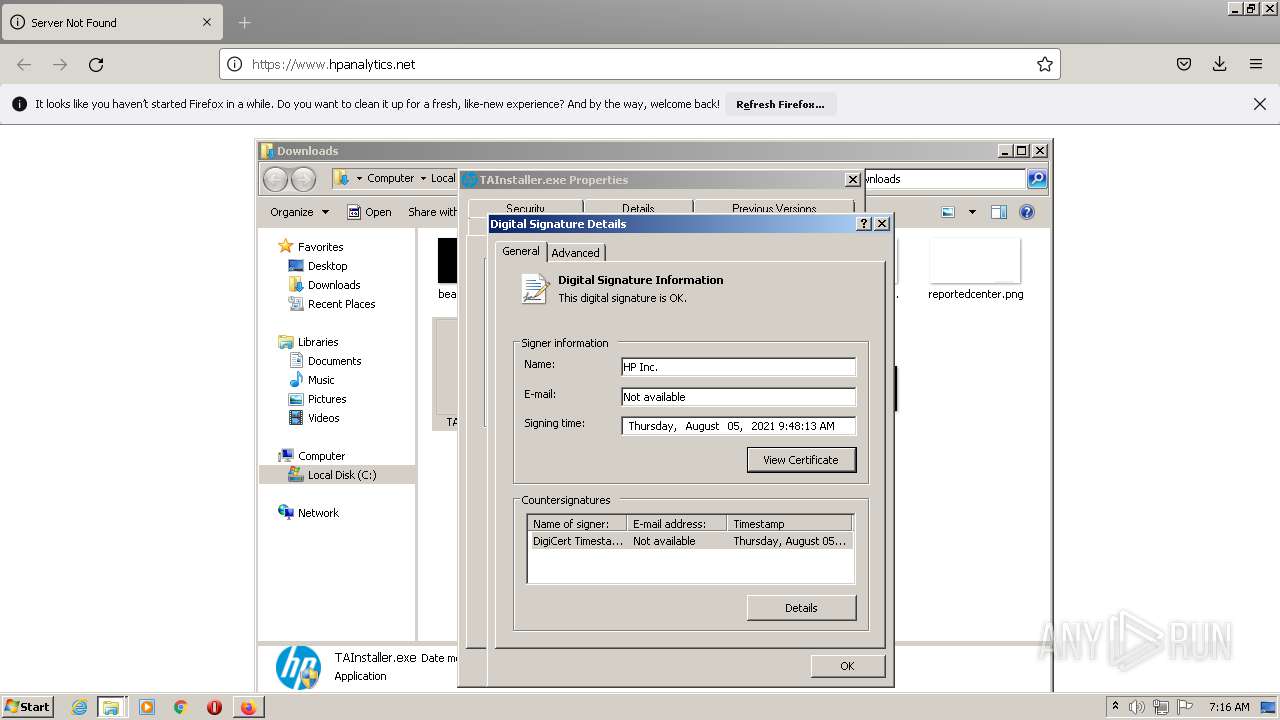Image resolution: width=1280 pixels, height=720 pixels.
Task: Open the change view icon in Explorer
Action: (948, 212)
